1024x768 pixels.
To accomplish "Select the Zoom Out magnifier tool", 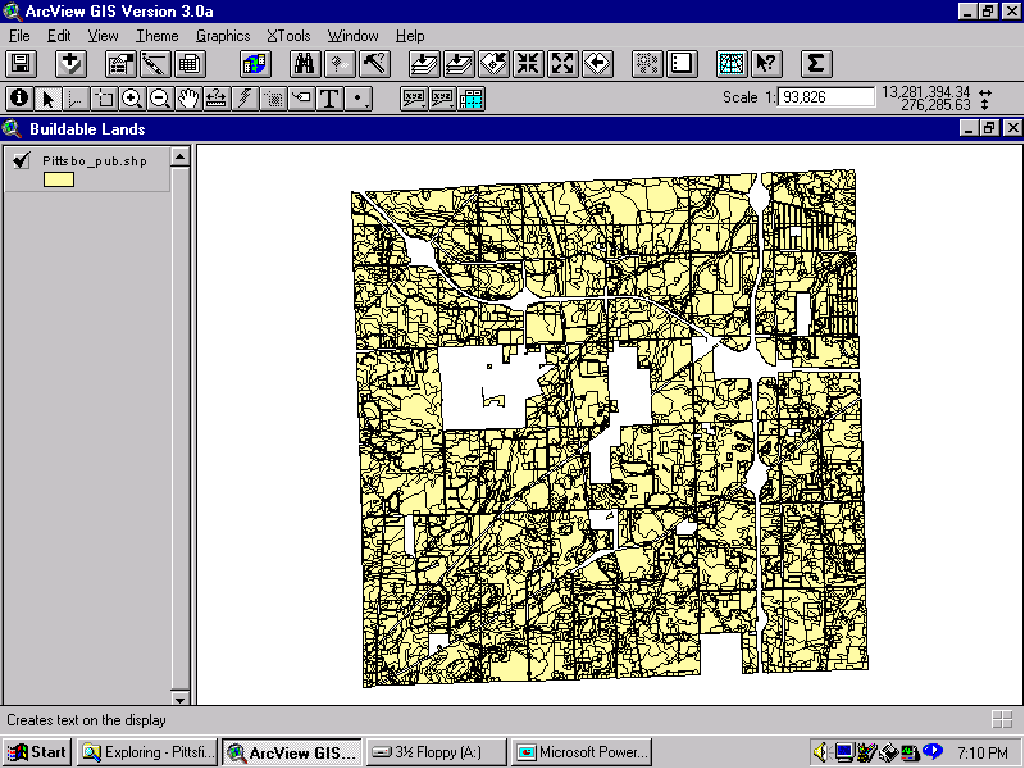I will coord(159,99).
